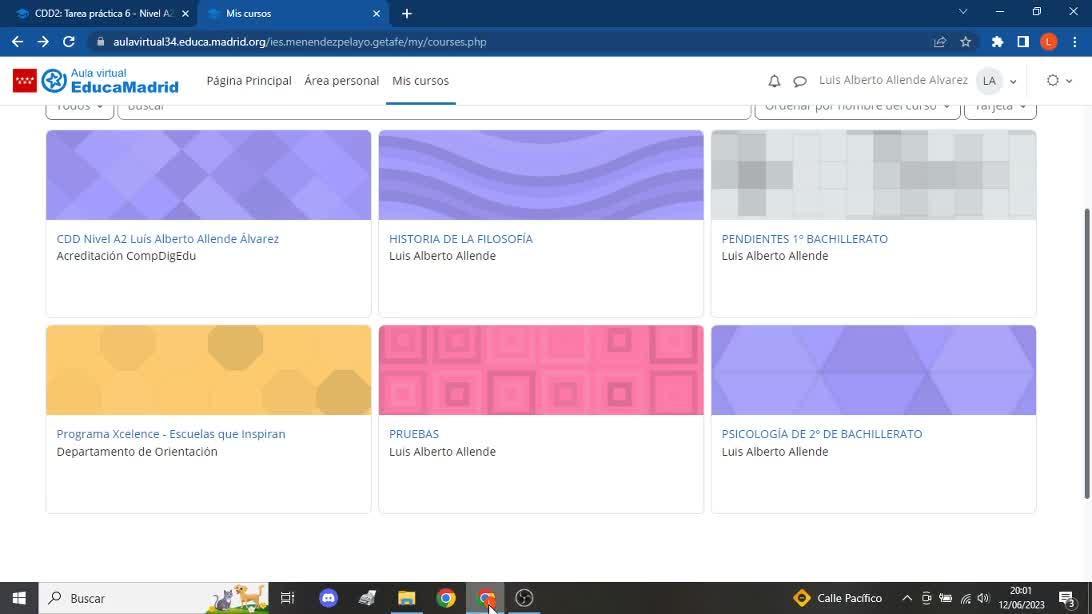
Task: Click the course search Buscar field
Action: tap(434, 108)
